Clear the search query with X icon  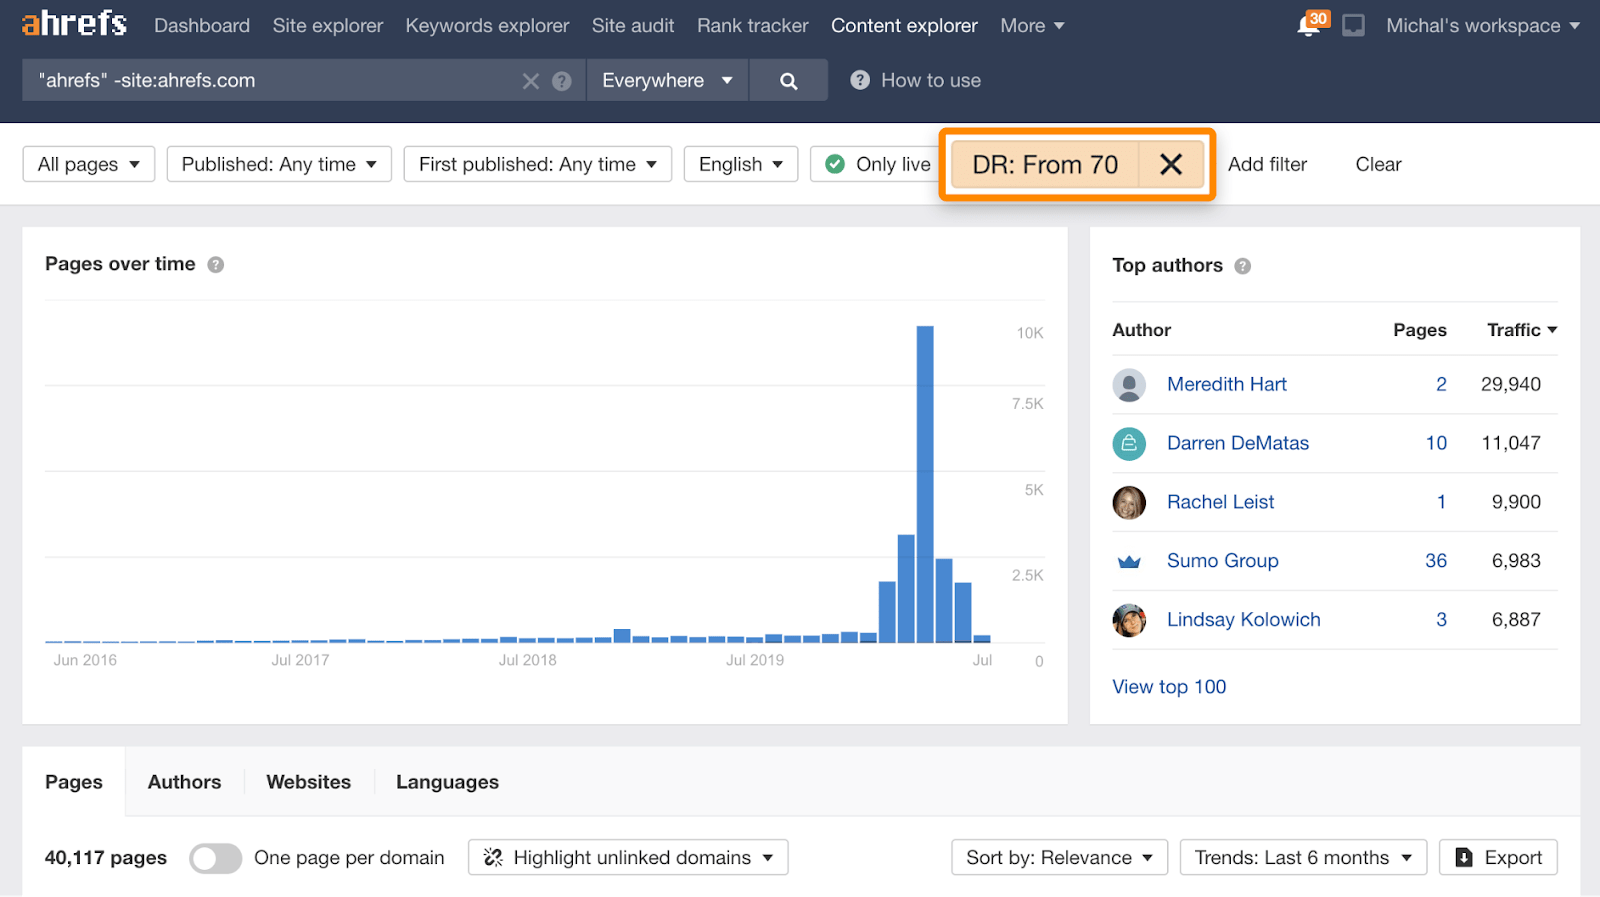pos(530,81)
